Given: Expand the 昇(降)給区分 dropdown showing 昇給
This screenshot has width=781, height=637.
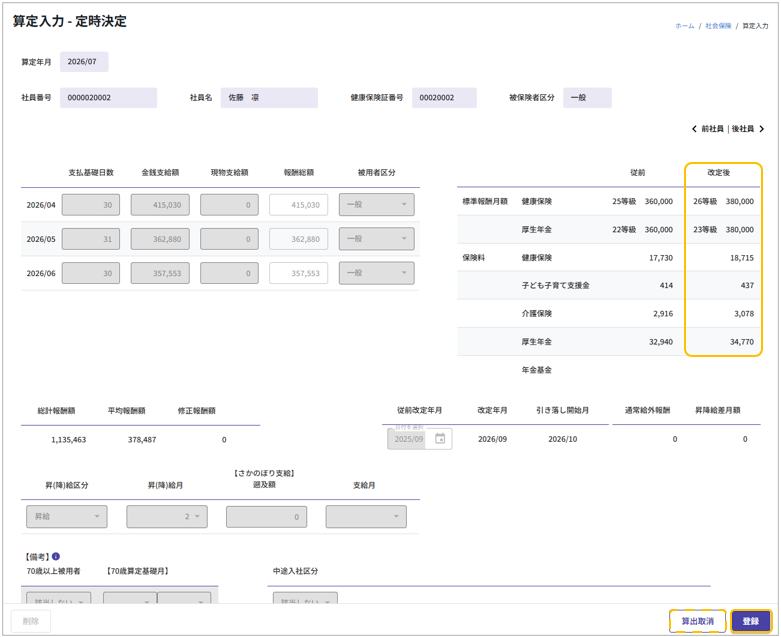Looking at the screenshot, I should tap(66, 517).
